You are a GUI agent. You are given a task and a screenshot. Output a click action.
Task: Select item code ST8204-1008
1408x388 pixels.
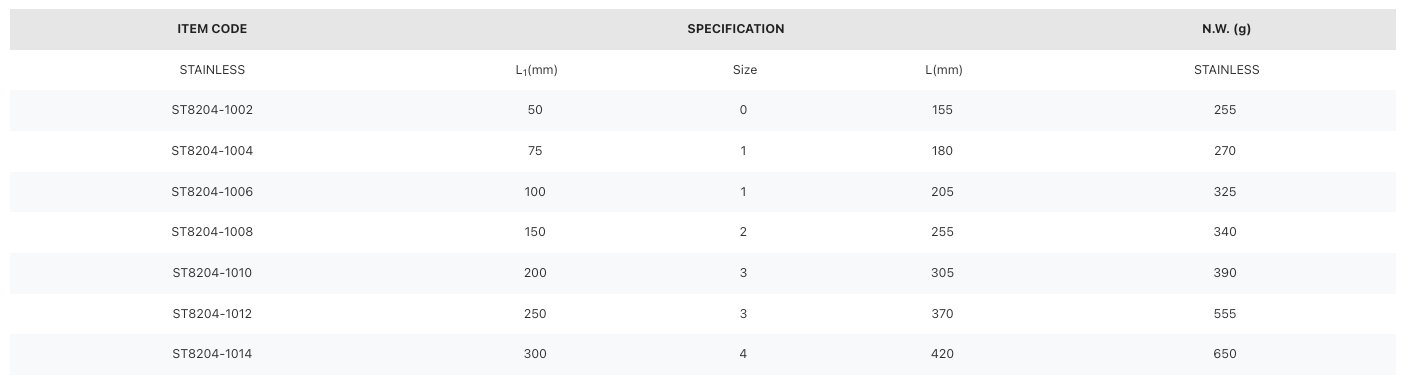tap(212, 232)
